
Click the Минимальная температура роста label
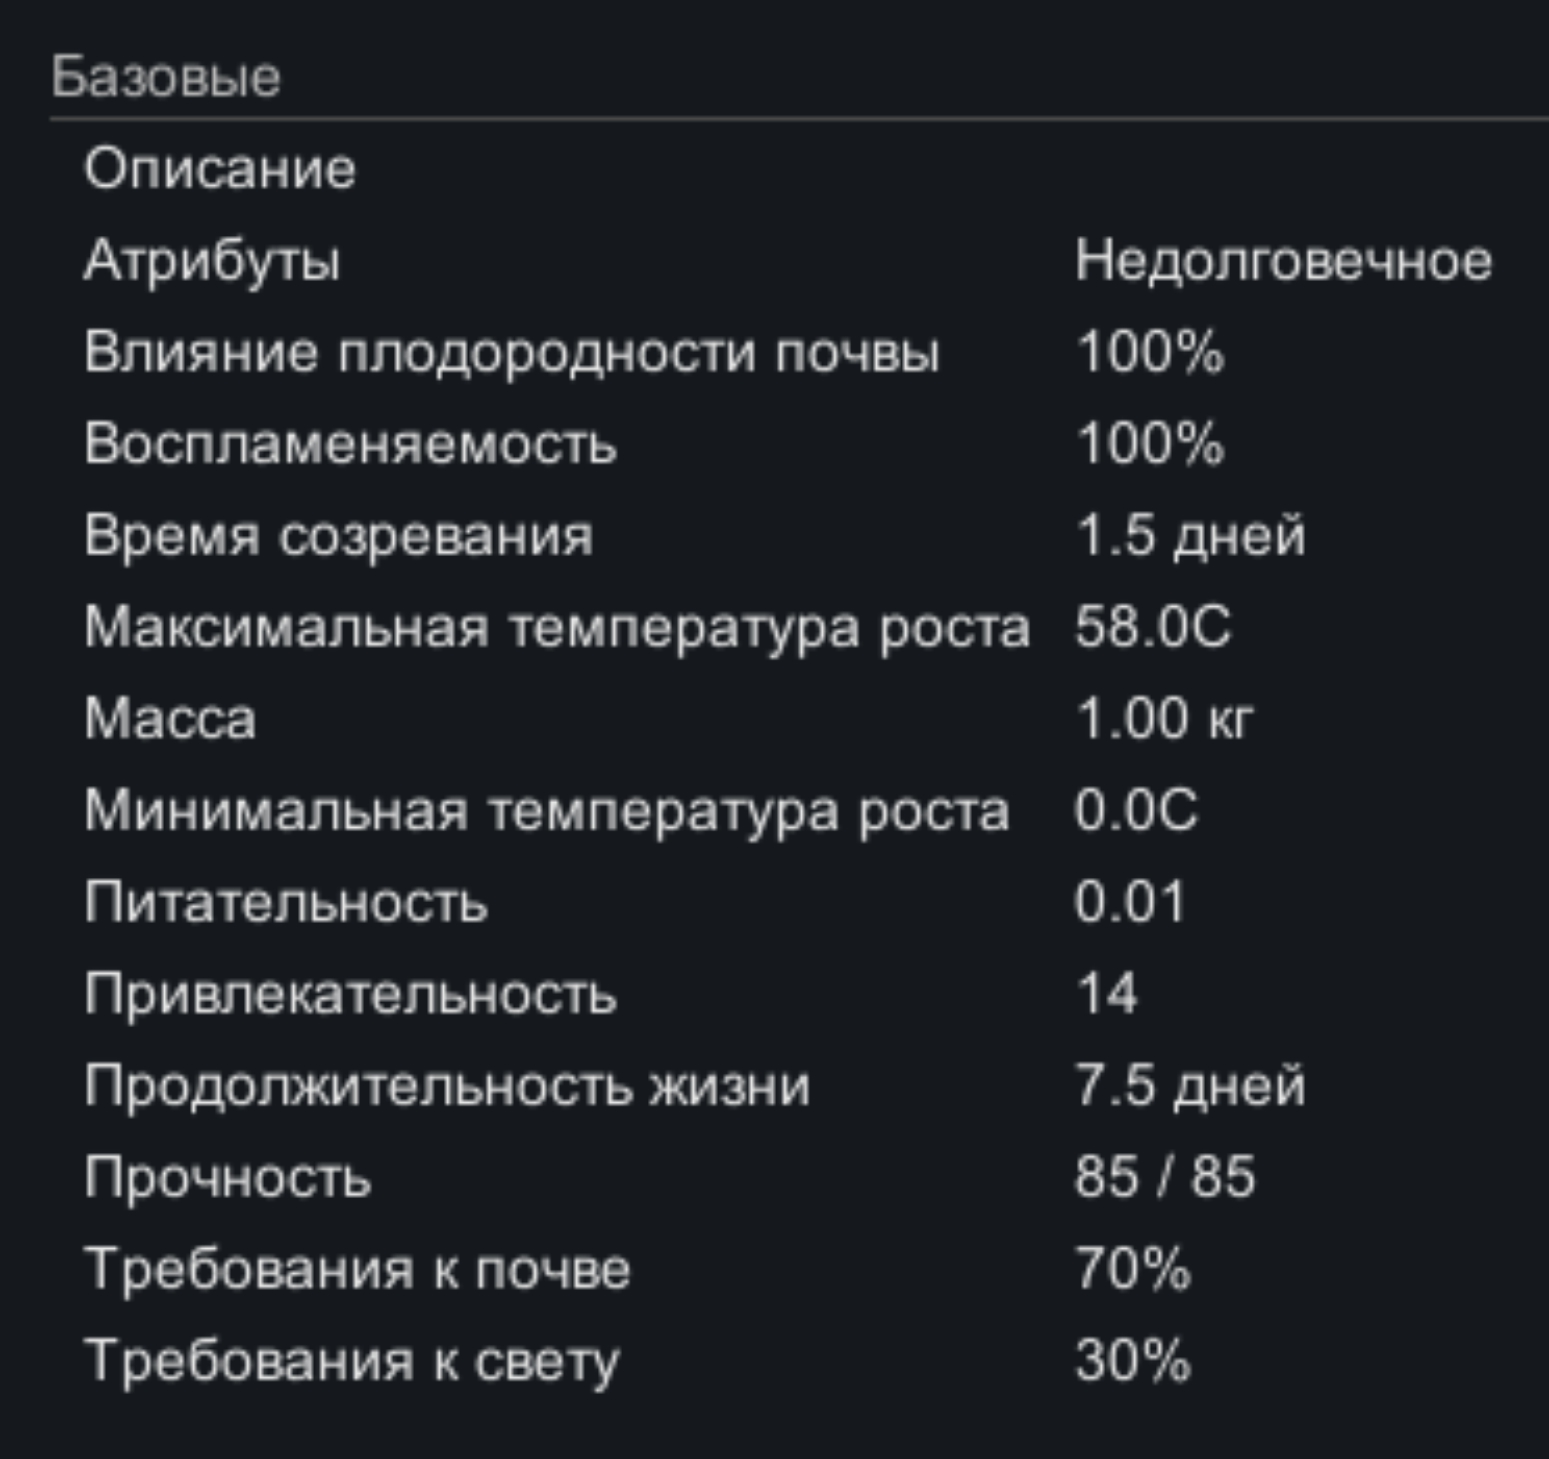(547, 810)
